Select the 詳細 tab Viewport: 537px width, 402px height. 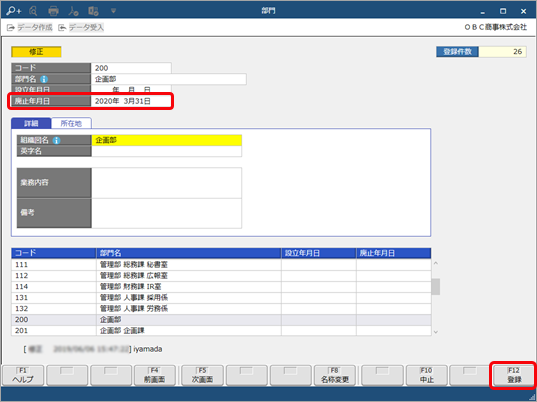31,123
